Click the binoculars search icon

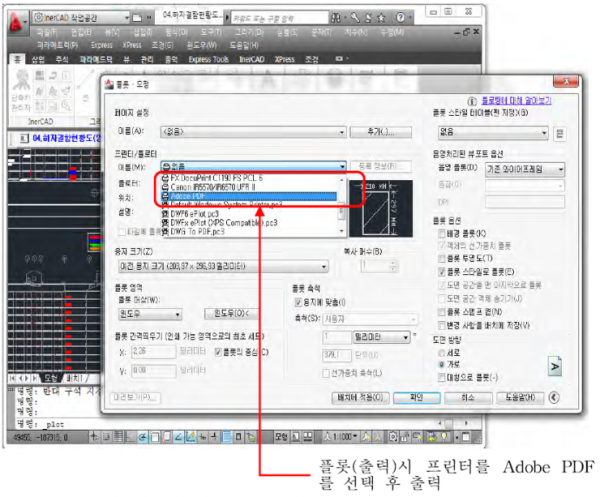(336, 18)
